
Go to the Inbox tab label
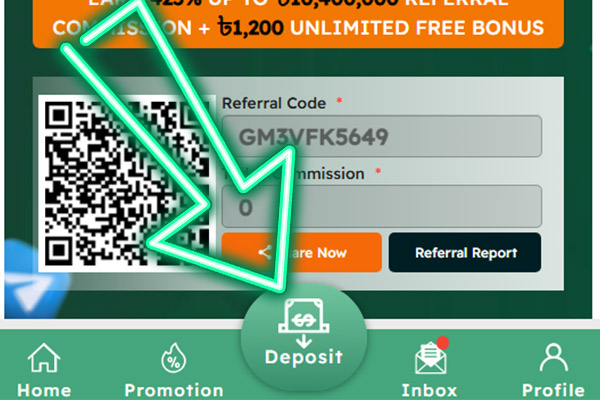click(429, 390)
